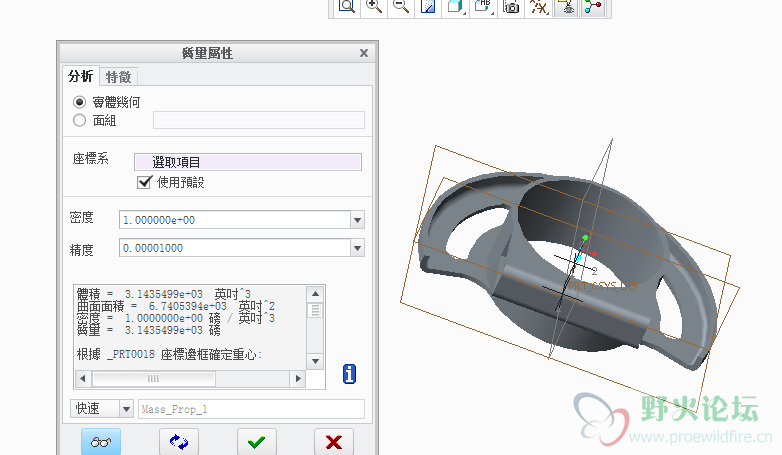782x455 pixels.
Task: Toggle the annotation display eye icon
Action: point(566,7)
